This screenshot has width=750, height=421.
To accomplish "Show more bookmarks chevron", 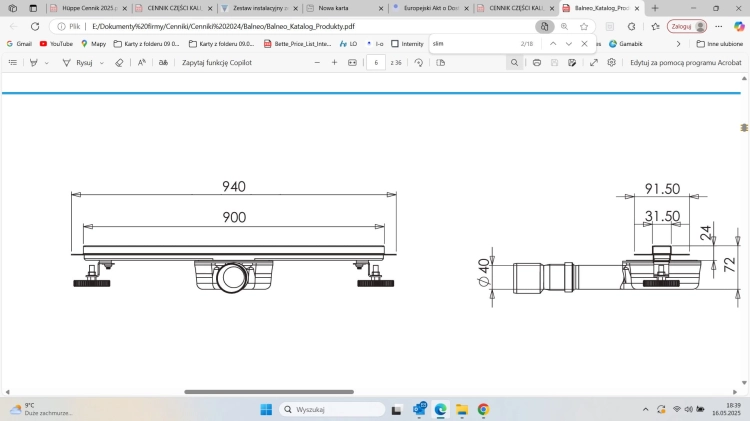I will 678,44.
